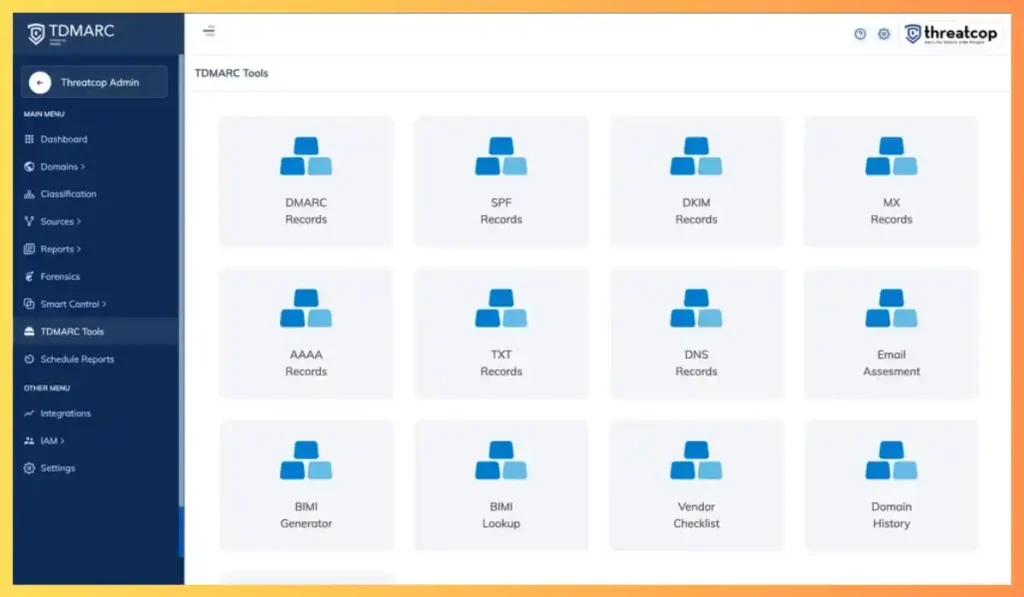Open the AAAA Records tool icon
The height and width of the screenshot is (597, 1024).
[x=306, y=308]
